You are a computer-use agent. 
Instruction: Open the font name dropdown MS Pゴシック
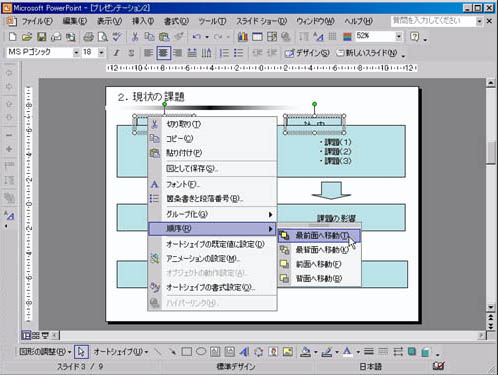pos(76,53)
